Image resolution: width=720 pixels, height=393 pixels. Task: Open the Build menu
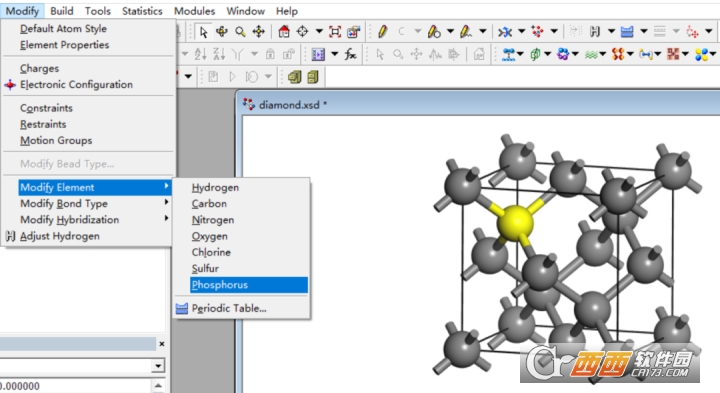pyautogui.click(x=62, y=11)
